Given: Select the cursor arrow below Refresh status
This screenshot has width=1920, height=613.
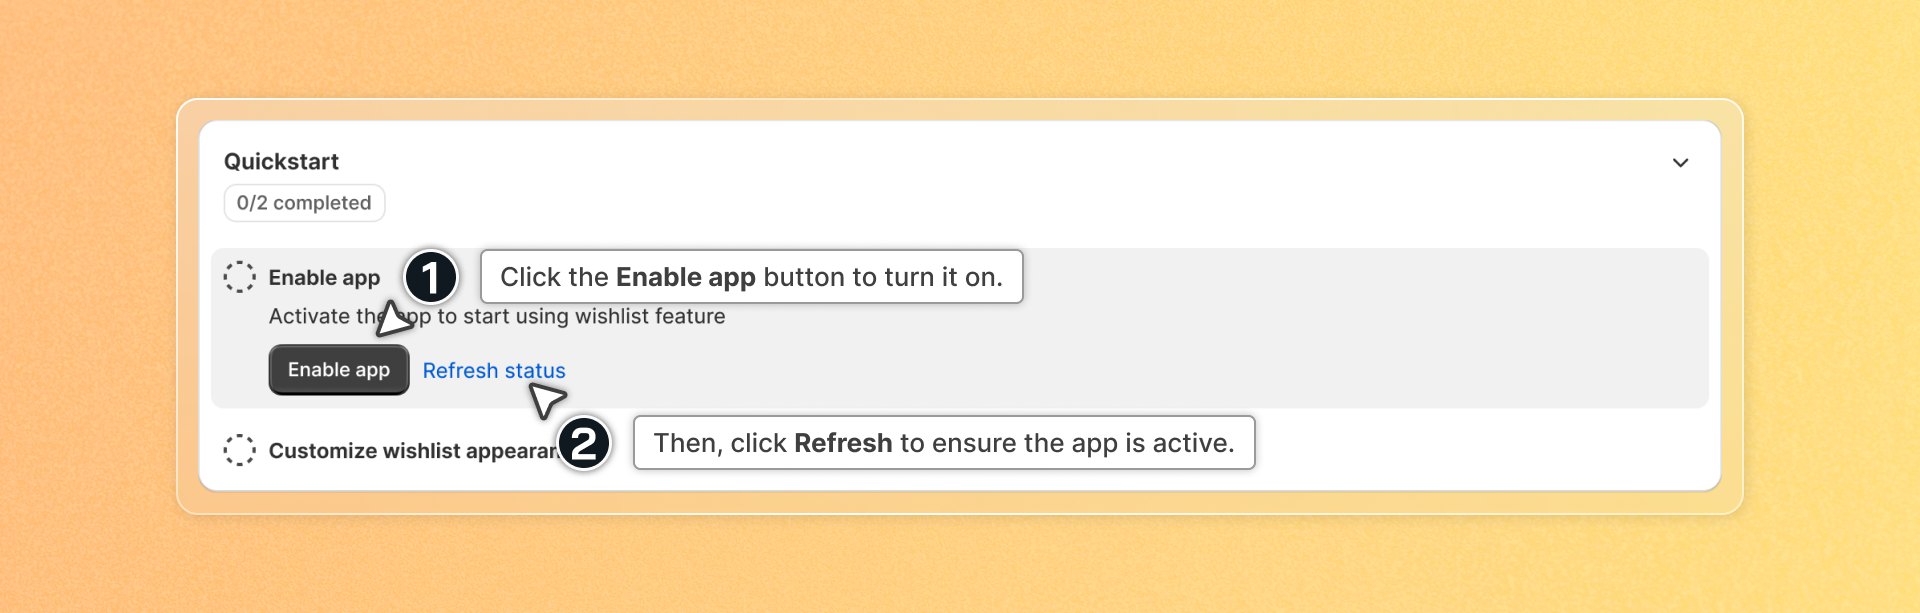Looking at the screenshot, I should 548,400.
